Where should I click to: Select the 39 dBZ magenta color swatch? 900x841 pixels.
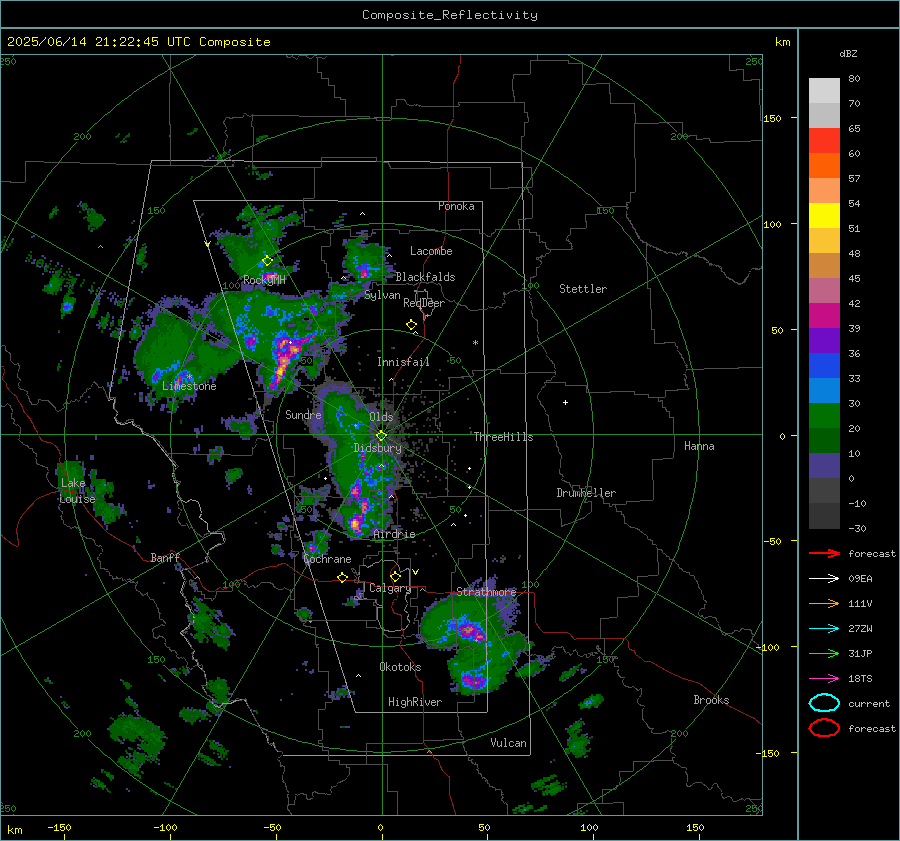(824, 316)
